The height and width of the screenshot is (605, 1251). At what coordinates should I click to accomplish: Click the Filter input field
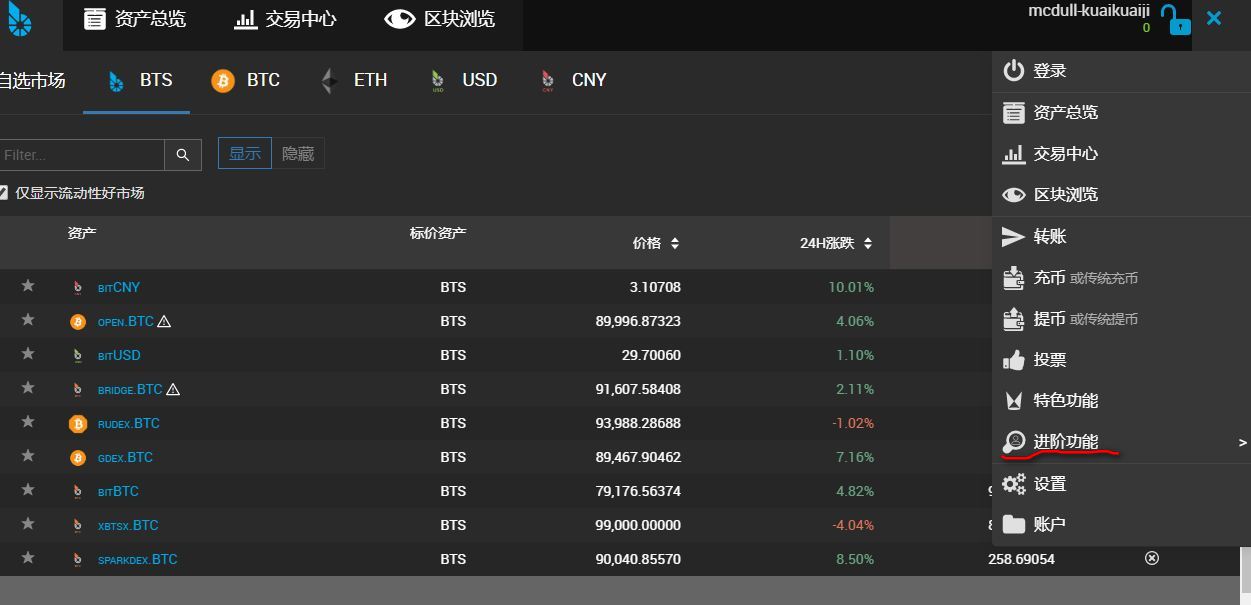82,155
